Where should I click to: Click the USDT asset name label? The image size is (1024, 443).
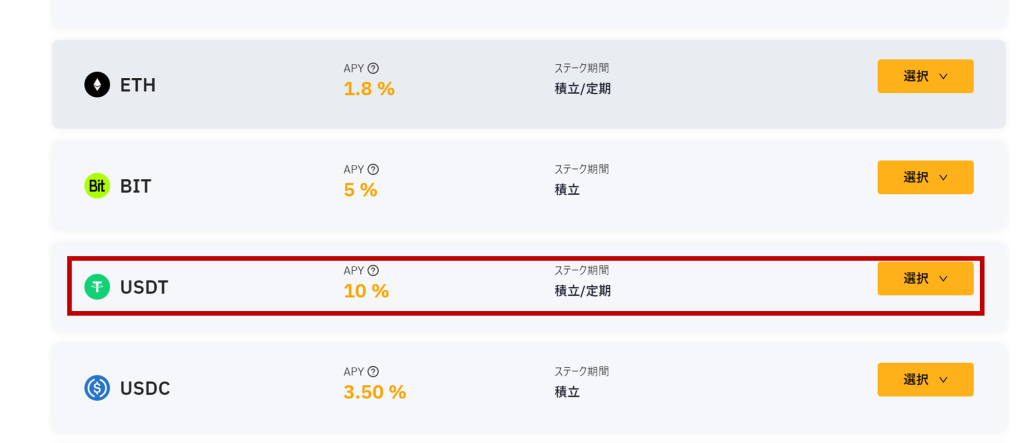coord(144,287)
